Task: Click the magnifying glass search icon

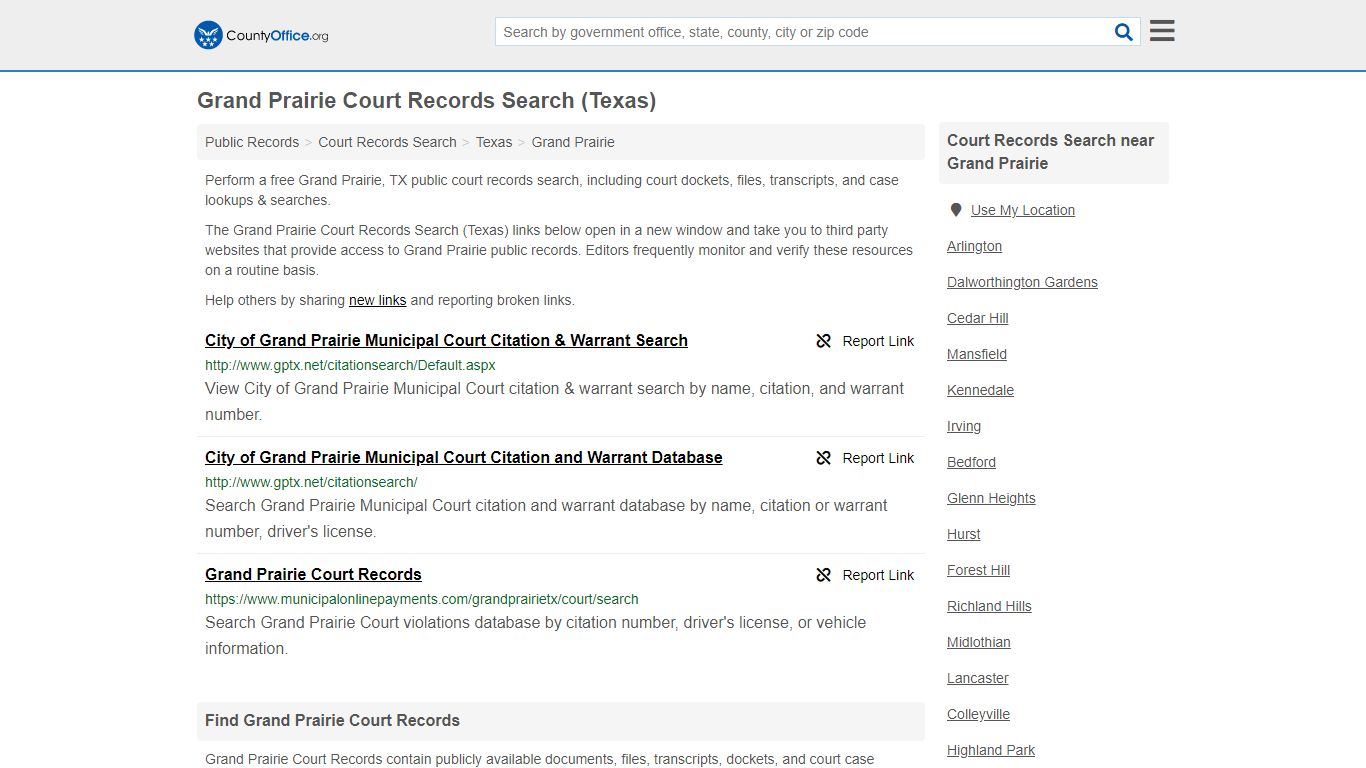Action: point(1124,32)
